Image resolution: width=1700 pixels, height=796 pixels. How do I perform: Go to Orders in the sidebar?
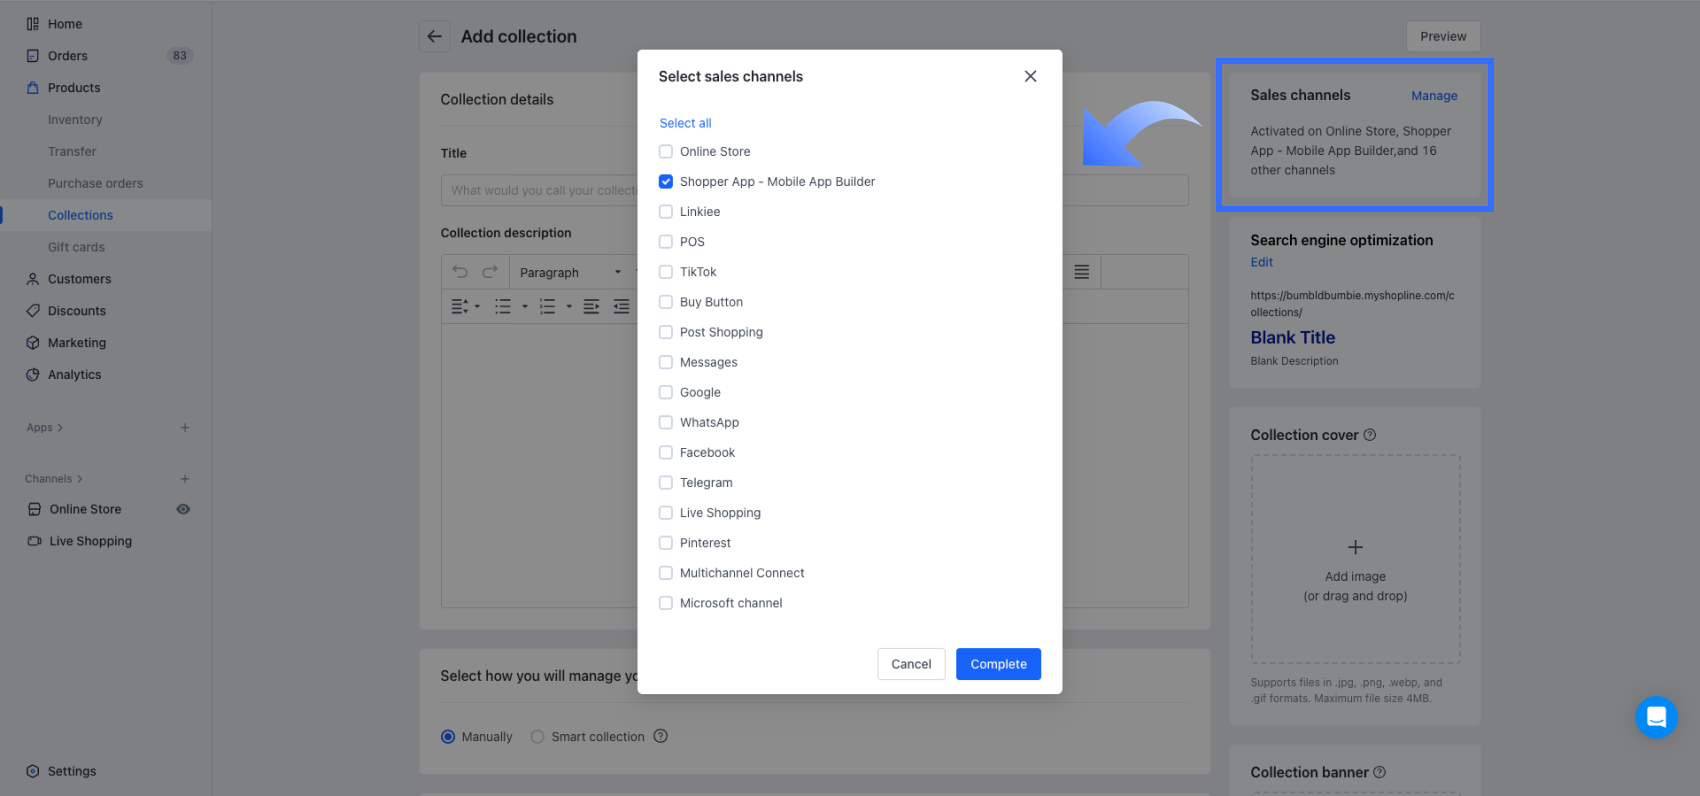(68, 56)
